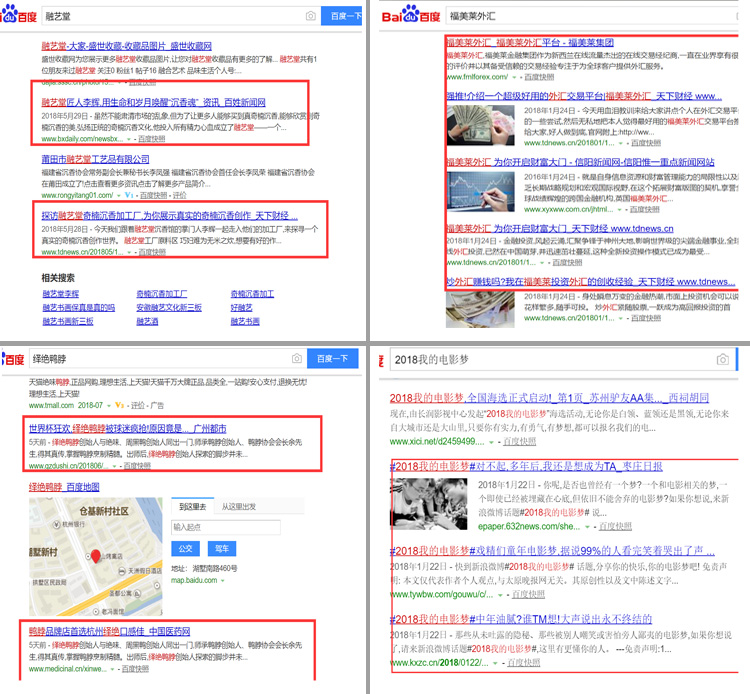Expand the arrow next to www.fmlforex.com URL
The height and width of the screenshot is (694, 750).
tap(514, 77)
